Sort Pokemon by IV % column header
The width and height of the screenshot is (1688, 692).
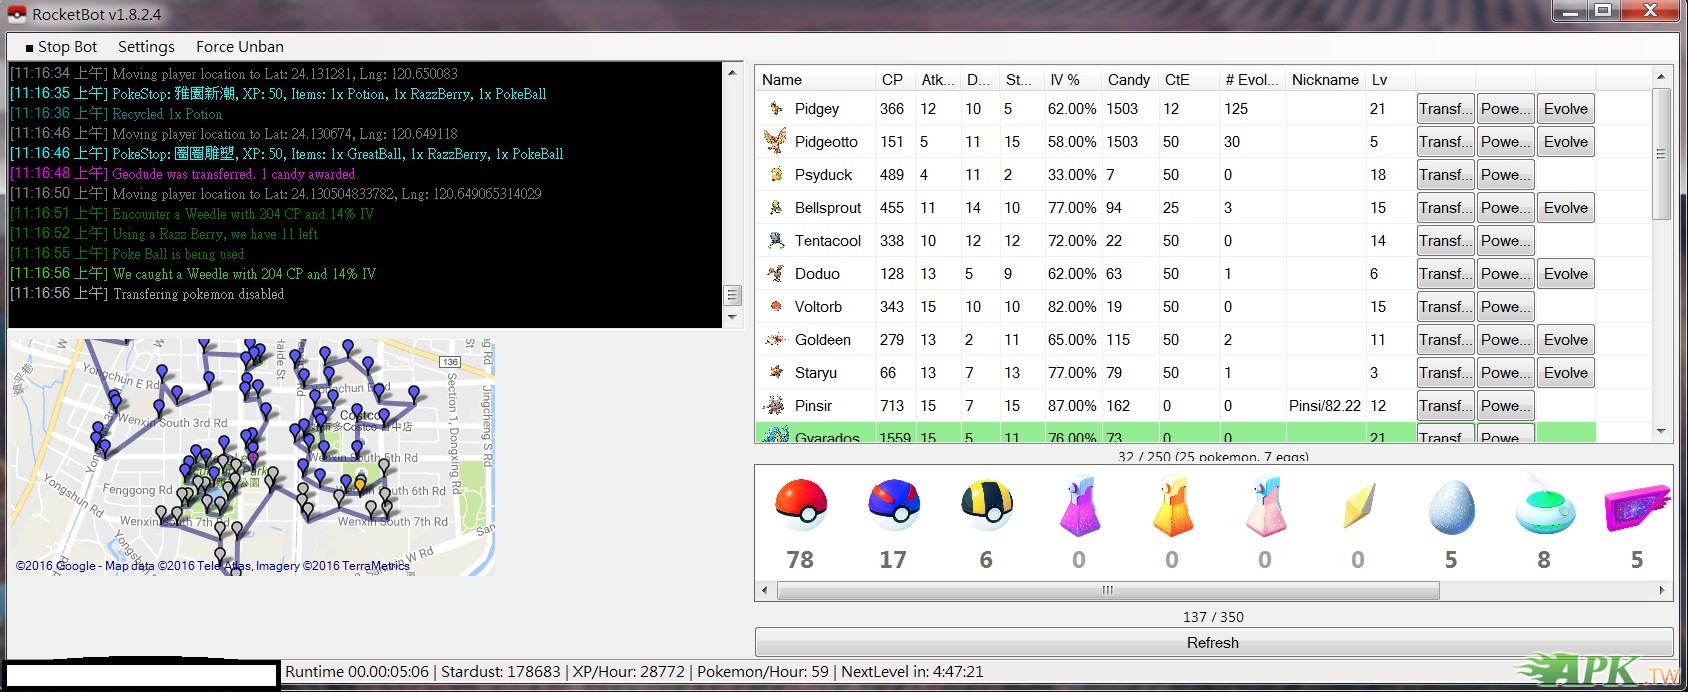1064,80
